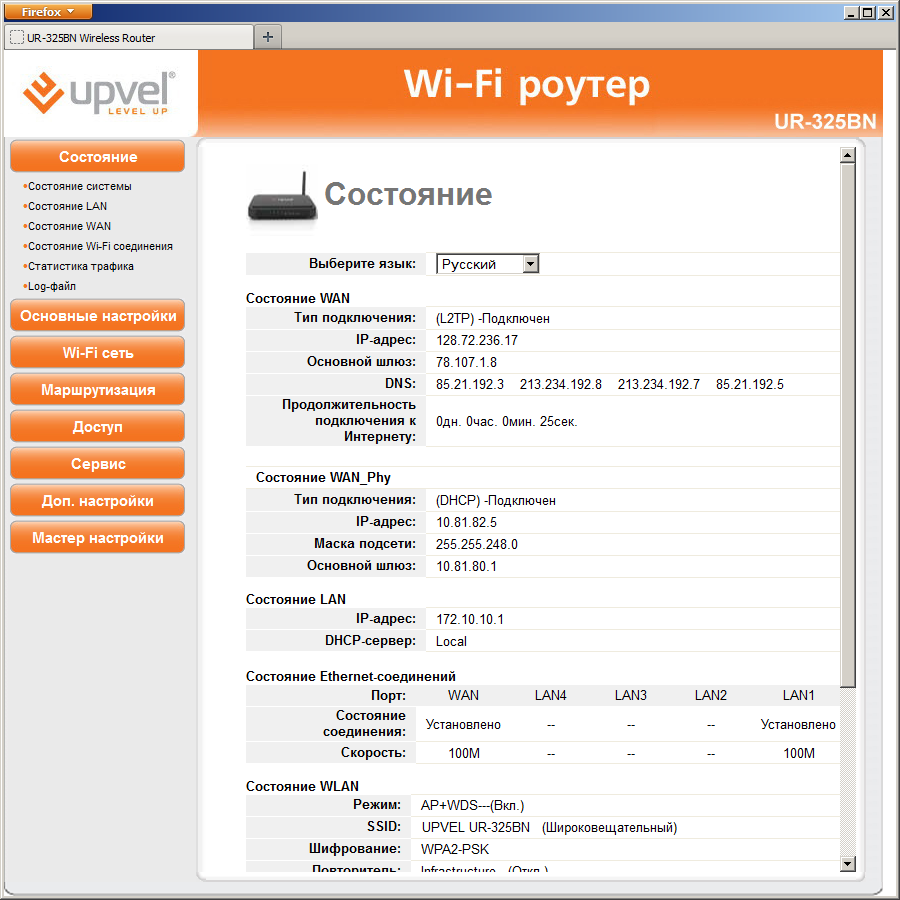The image size is (900, 900).
Task: Click (L2TP) -Подключен connection type
Action: (492, 319)
